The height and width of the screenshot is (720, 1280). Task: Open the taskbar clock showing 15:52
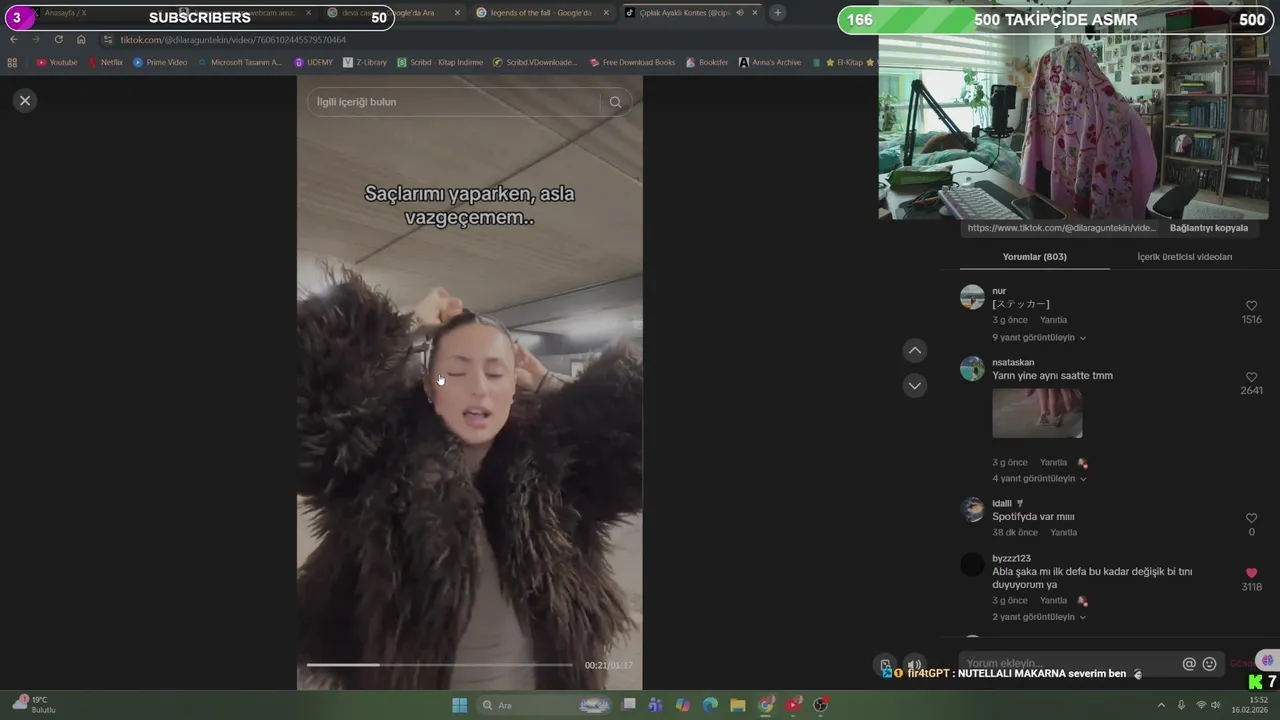1248,705
